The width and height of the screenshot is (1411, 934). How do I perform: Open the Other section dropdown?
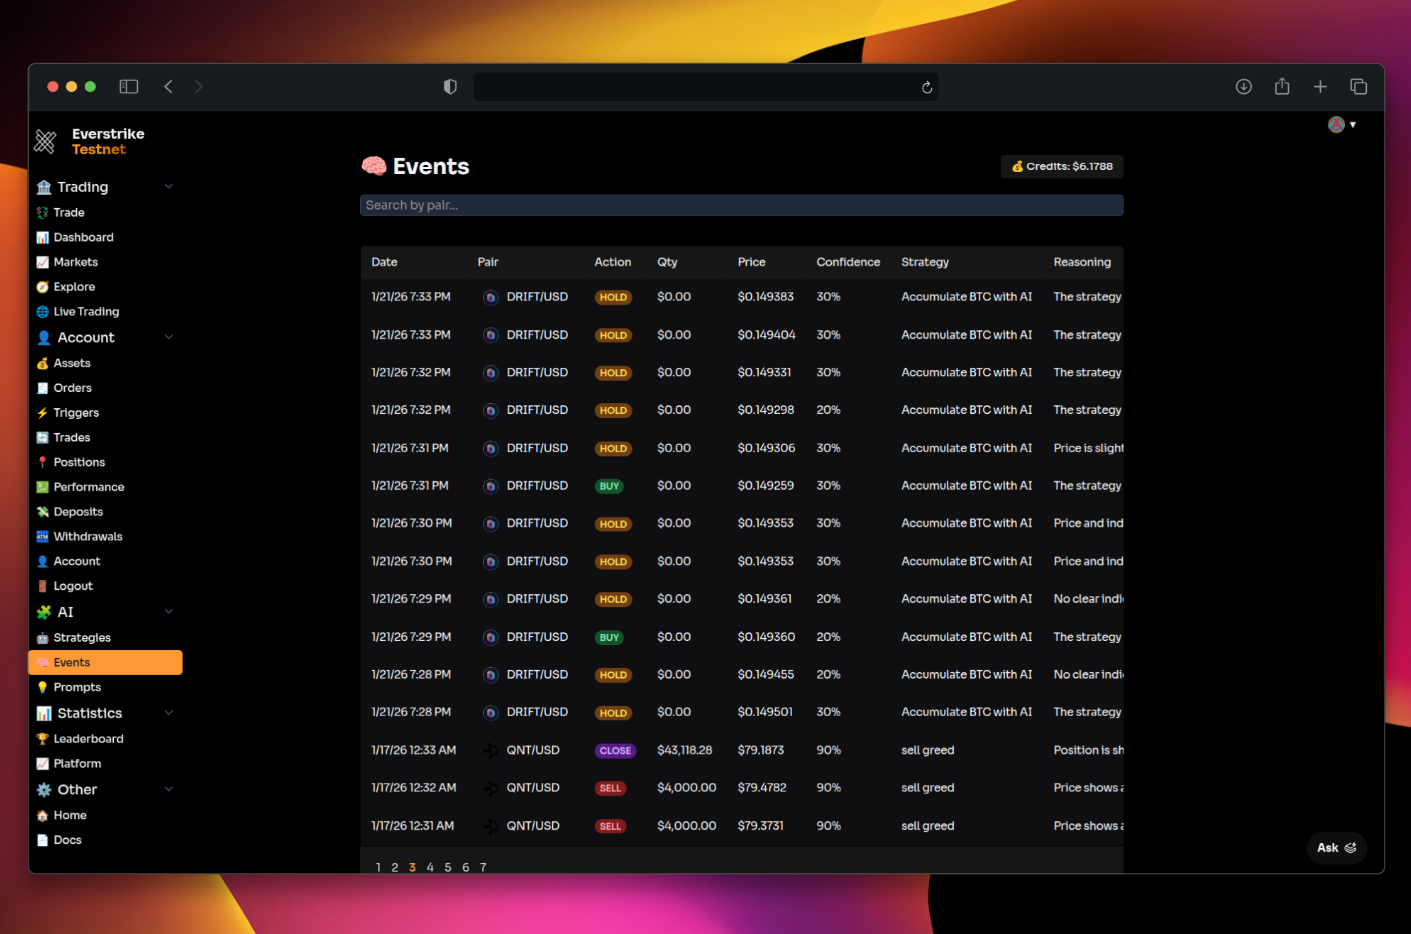(x=168, y=789)
